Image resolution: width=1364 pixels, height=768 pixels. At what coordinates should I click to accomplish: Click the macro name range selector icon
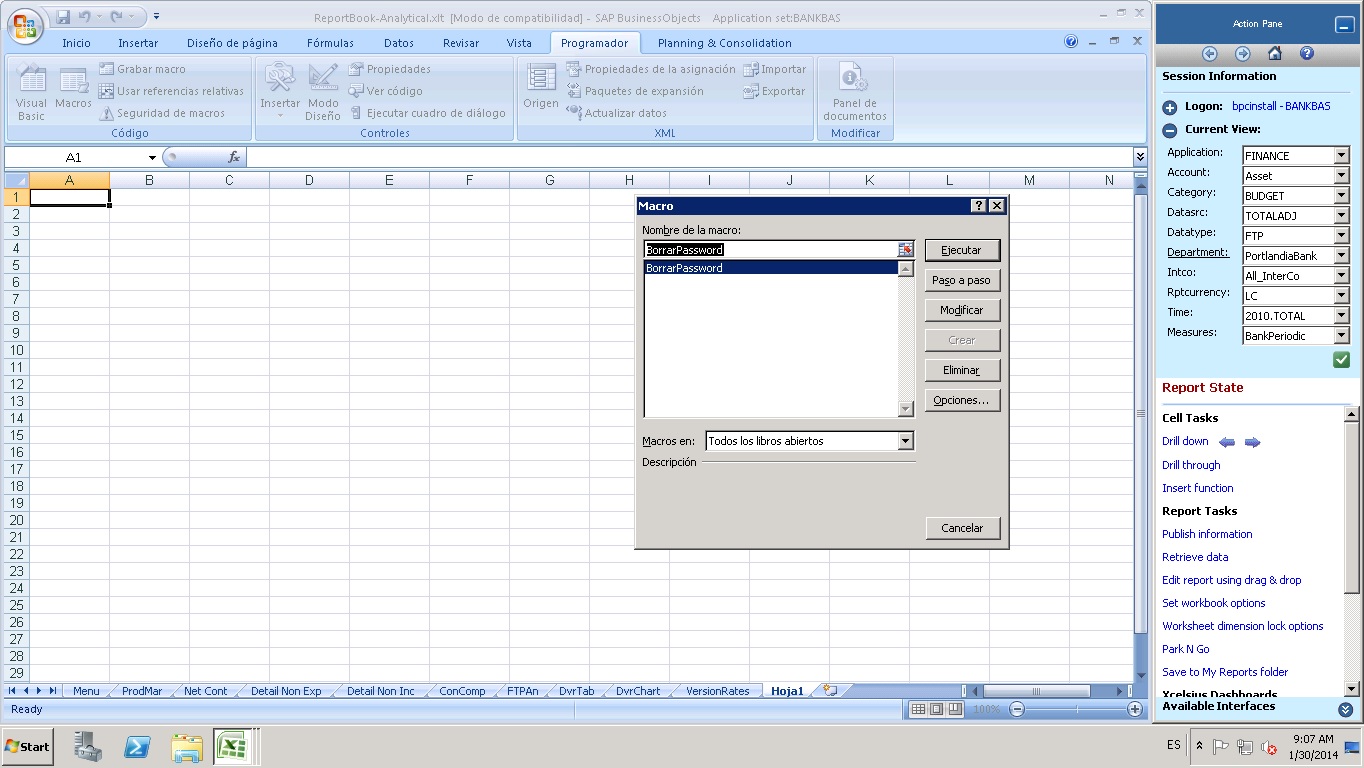[905, 250]
